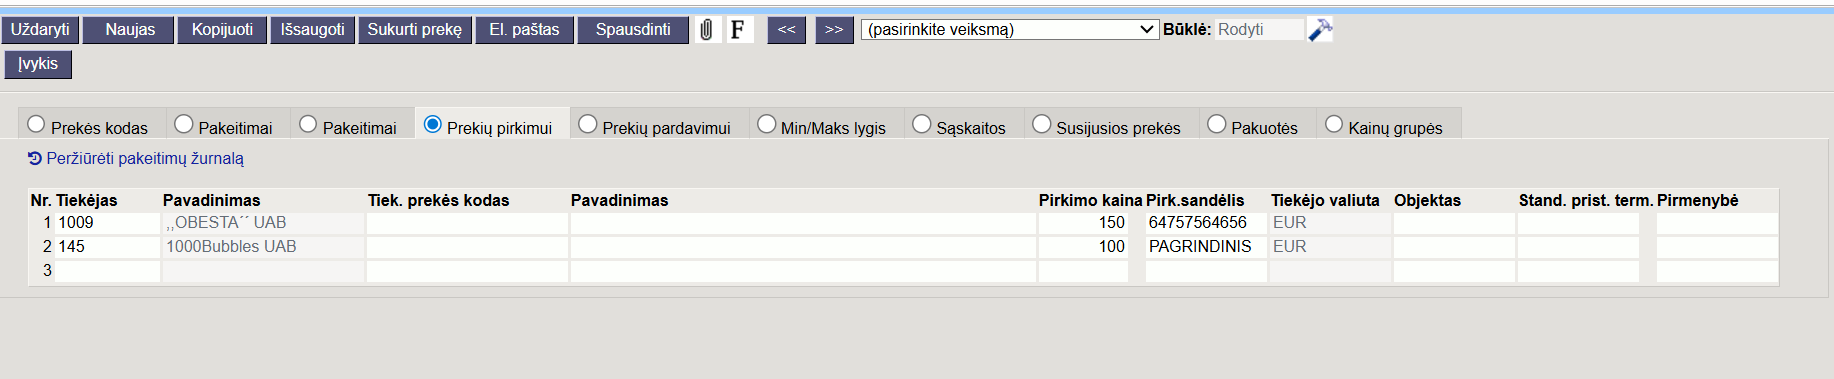Viewport: 1834px width, 379px height.
Task: Open the paperclip attachments icon
Action: click(707, 30)
